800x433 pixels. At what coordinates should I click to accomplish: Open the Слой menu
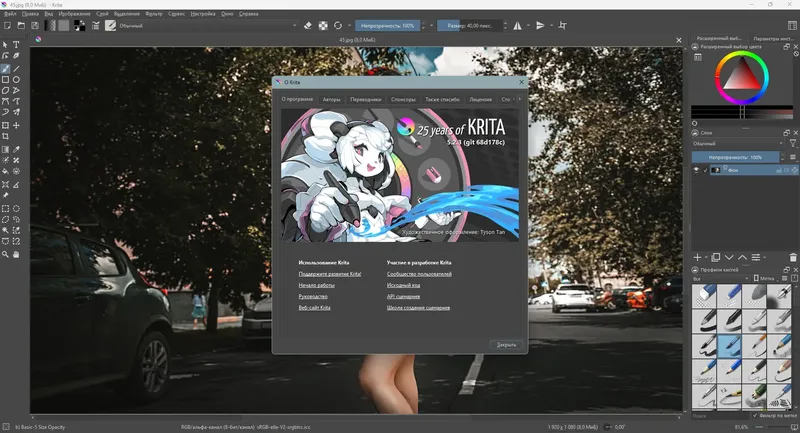pos(102,14)
